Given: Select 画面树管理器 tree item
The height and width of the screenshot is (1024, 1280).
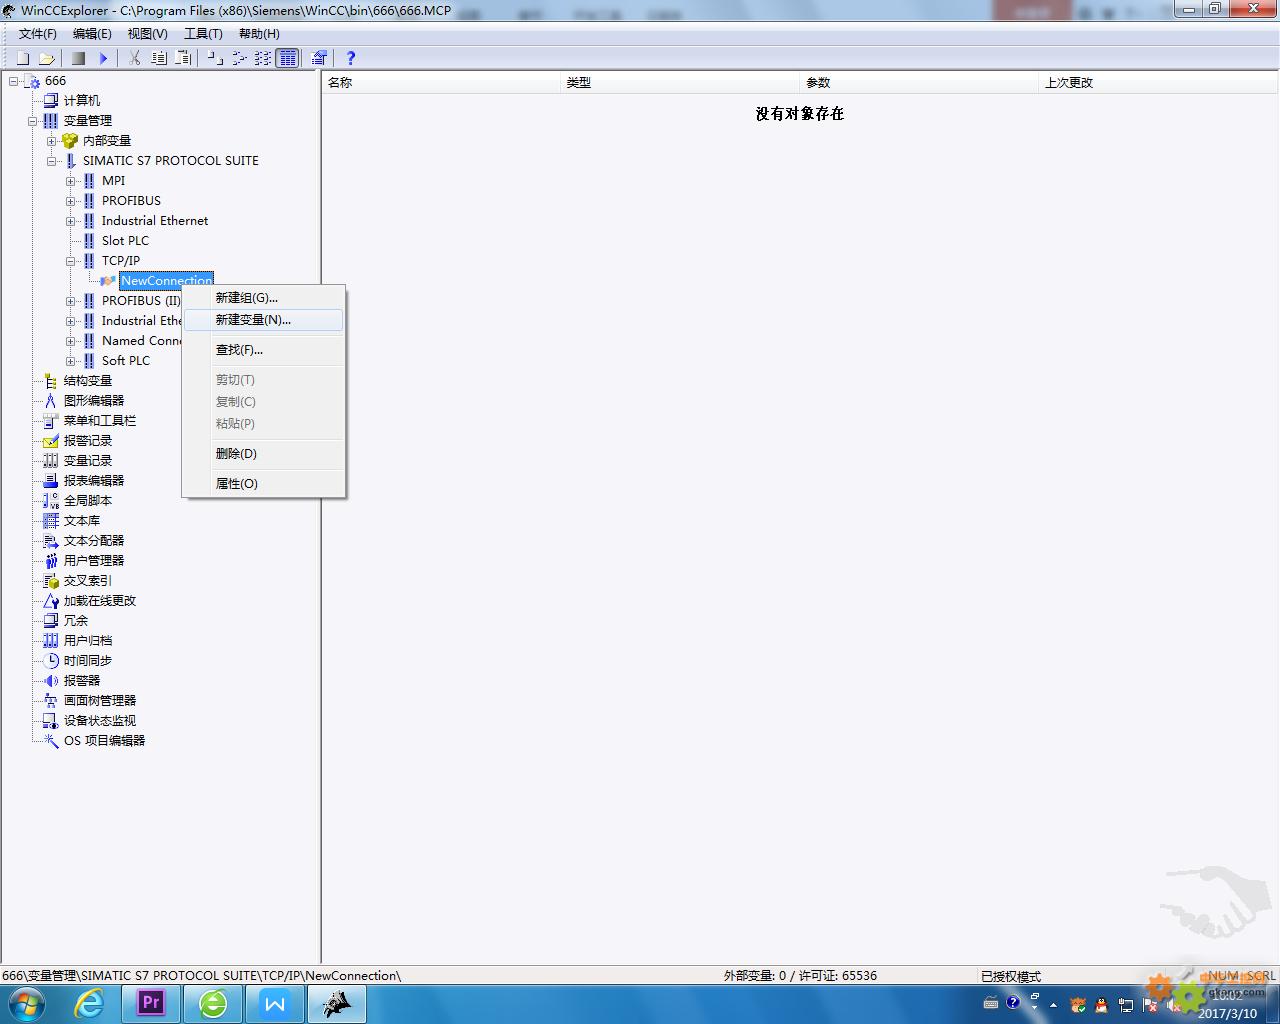Looking at the screenshot, I should point(99,701).
